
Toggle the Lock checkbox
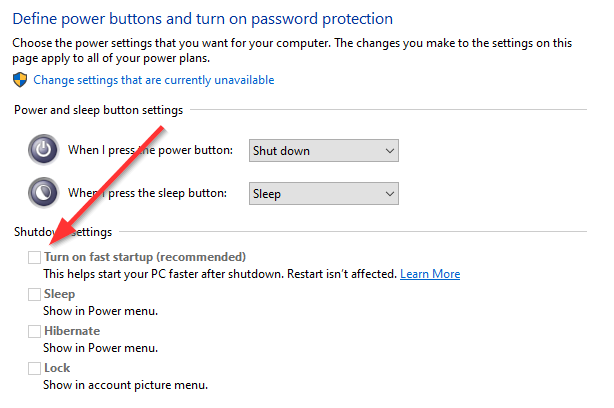[x=35, y=368]
